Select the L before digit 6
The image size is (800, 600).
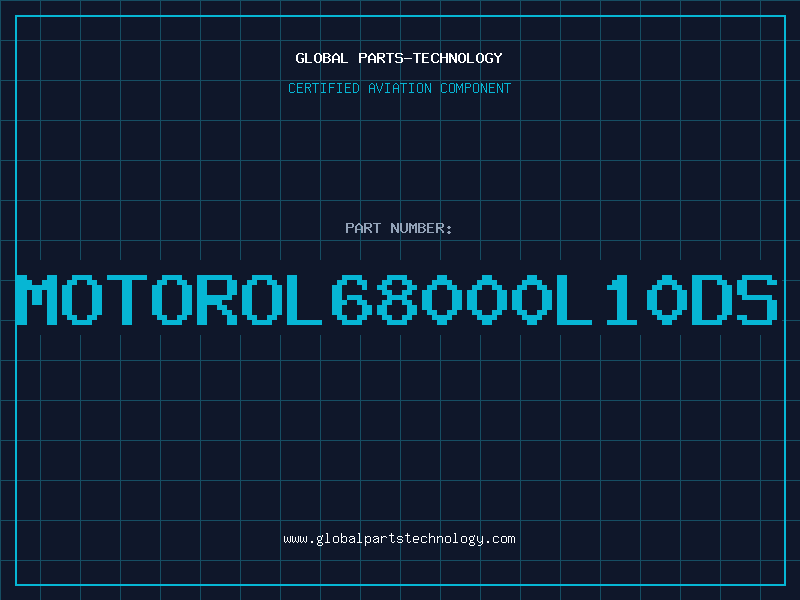305,300
